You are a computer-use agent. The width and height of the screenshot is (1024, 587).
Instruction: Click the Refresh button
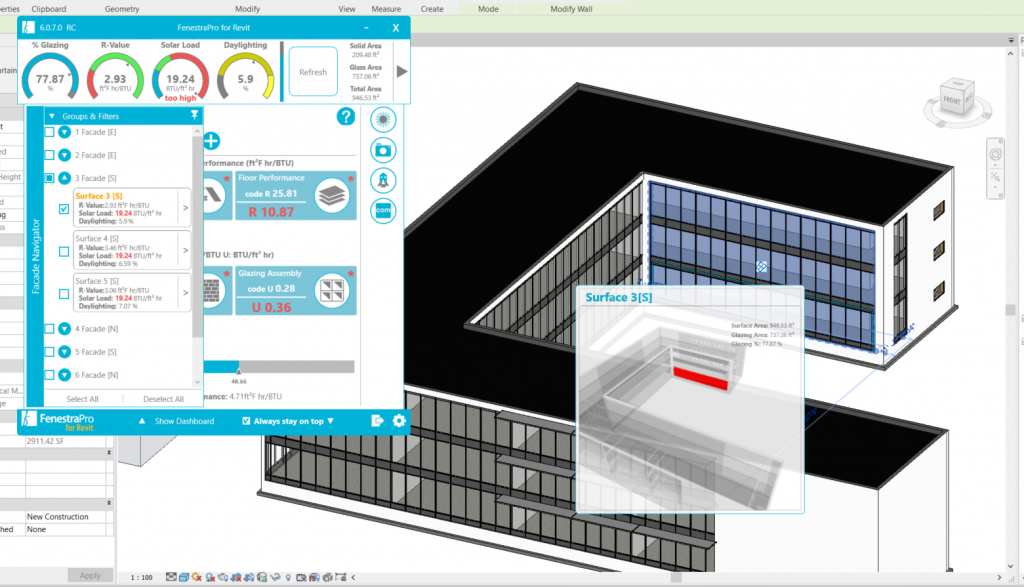pyautogui.click(x=313, y=72)
